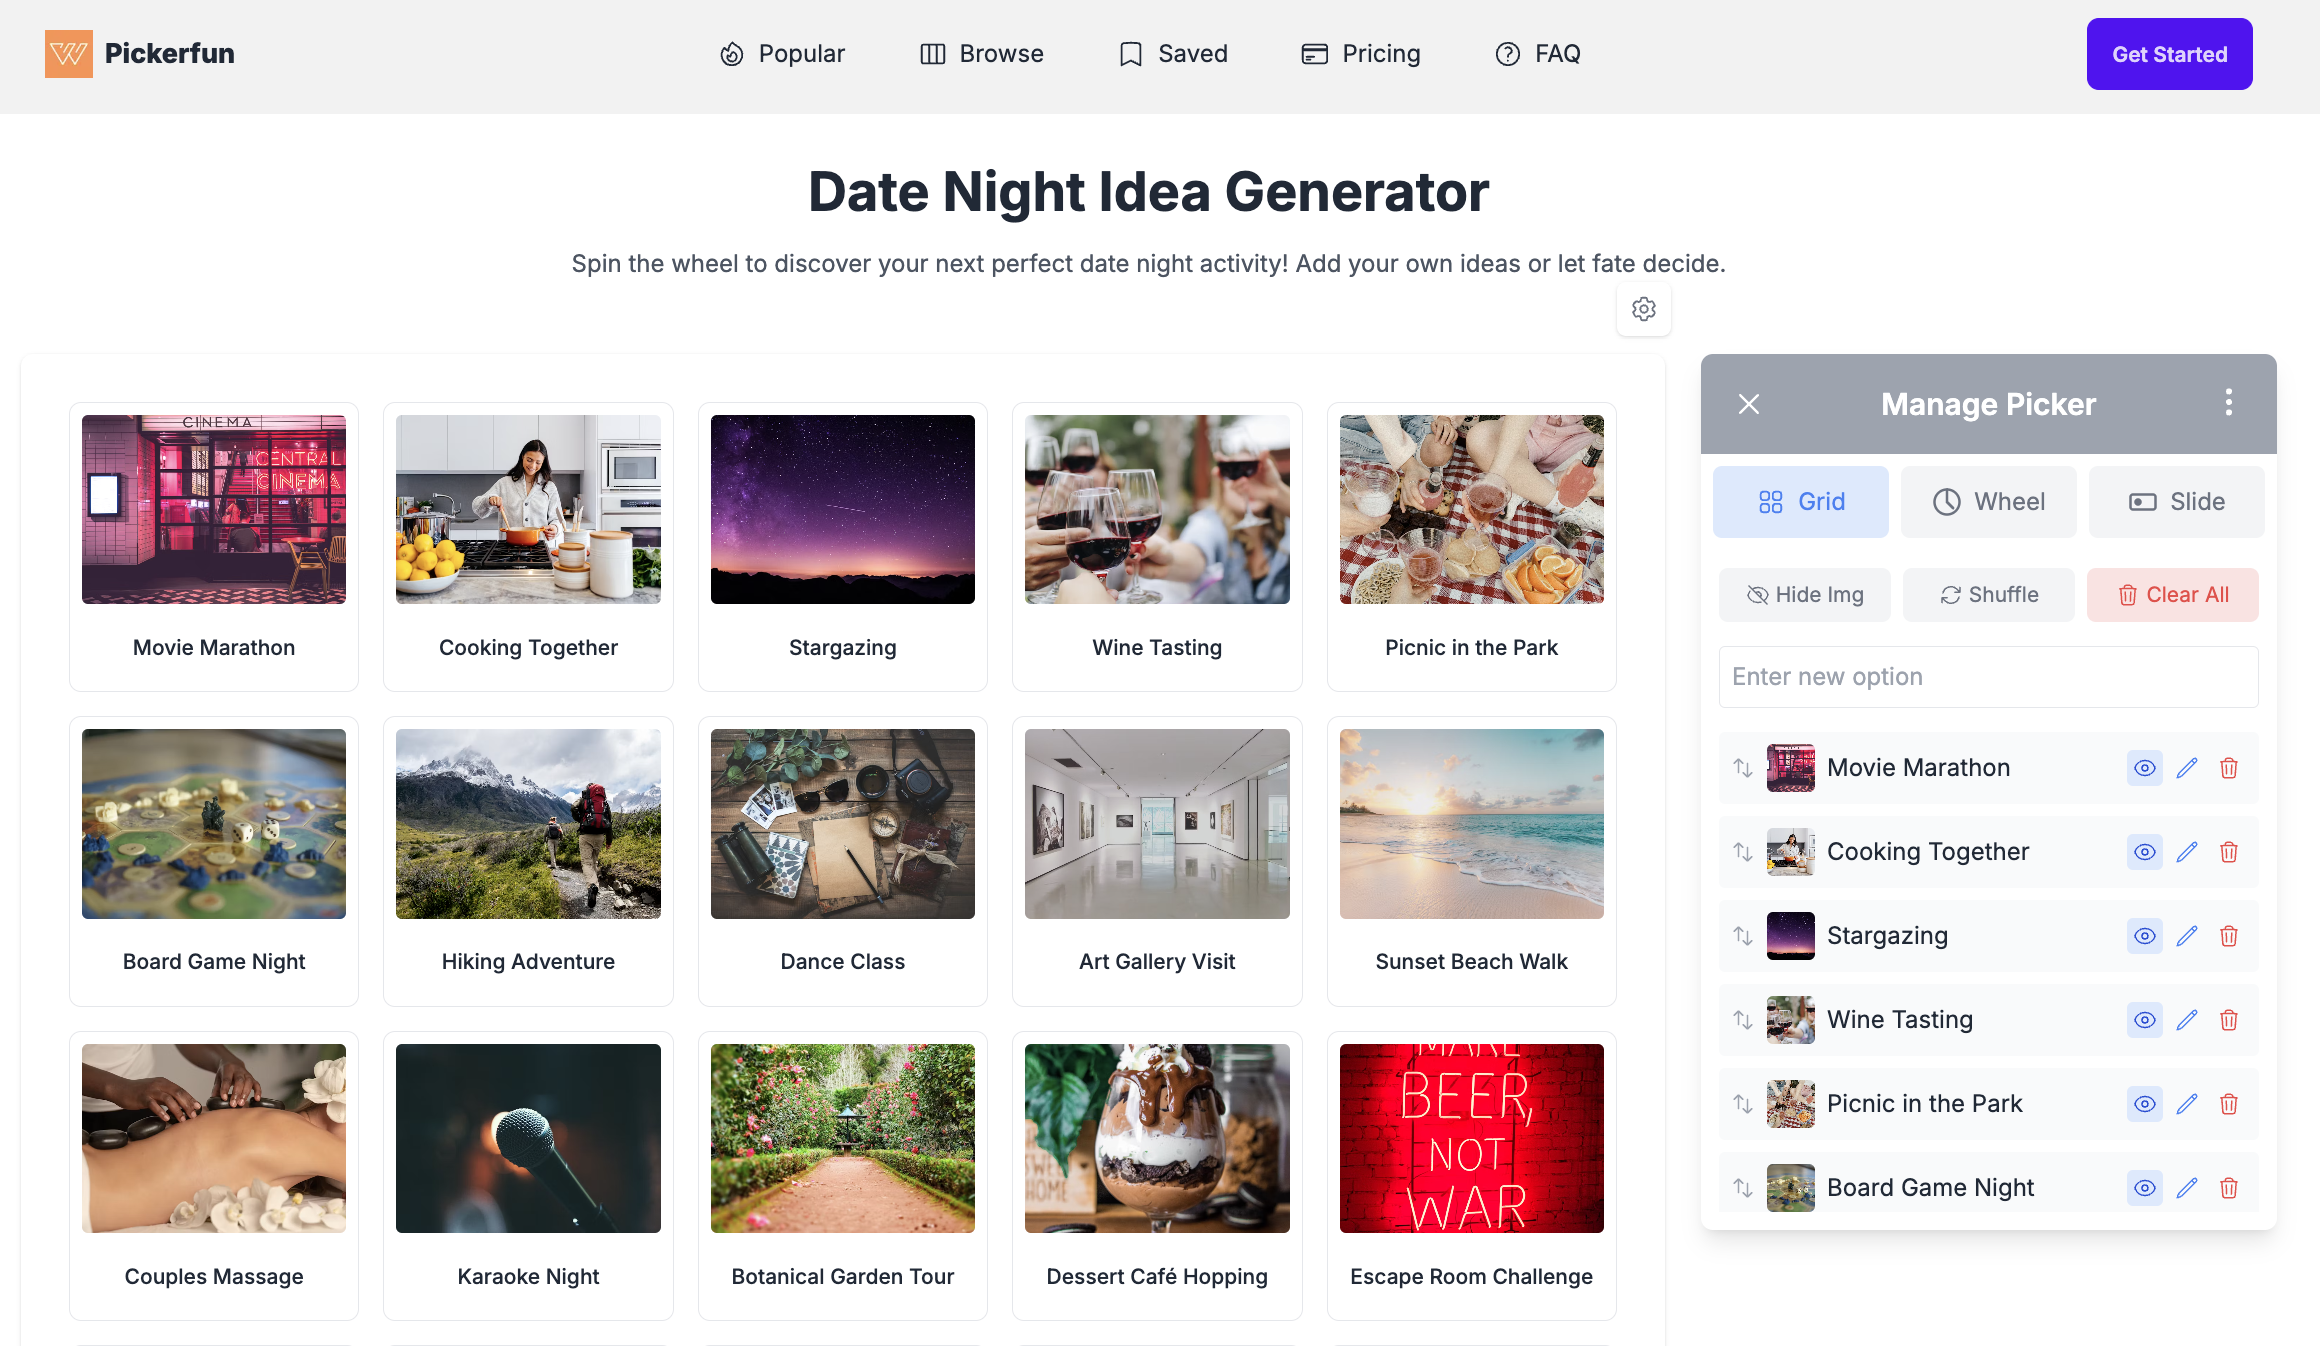Delete the Cooking Together option
Viewport: 2320px width, 1346px height.
2229,852
